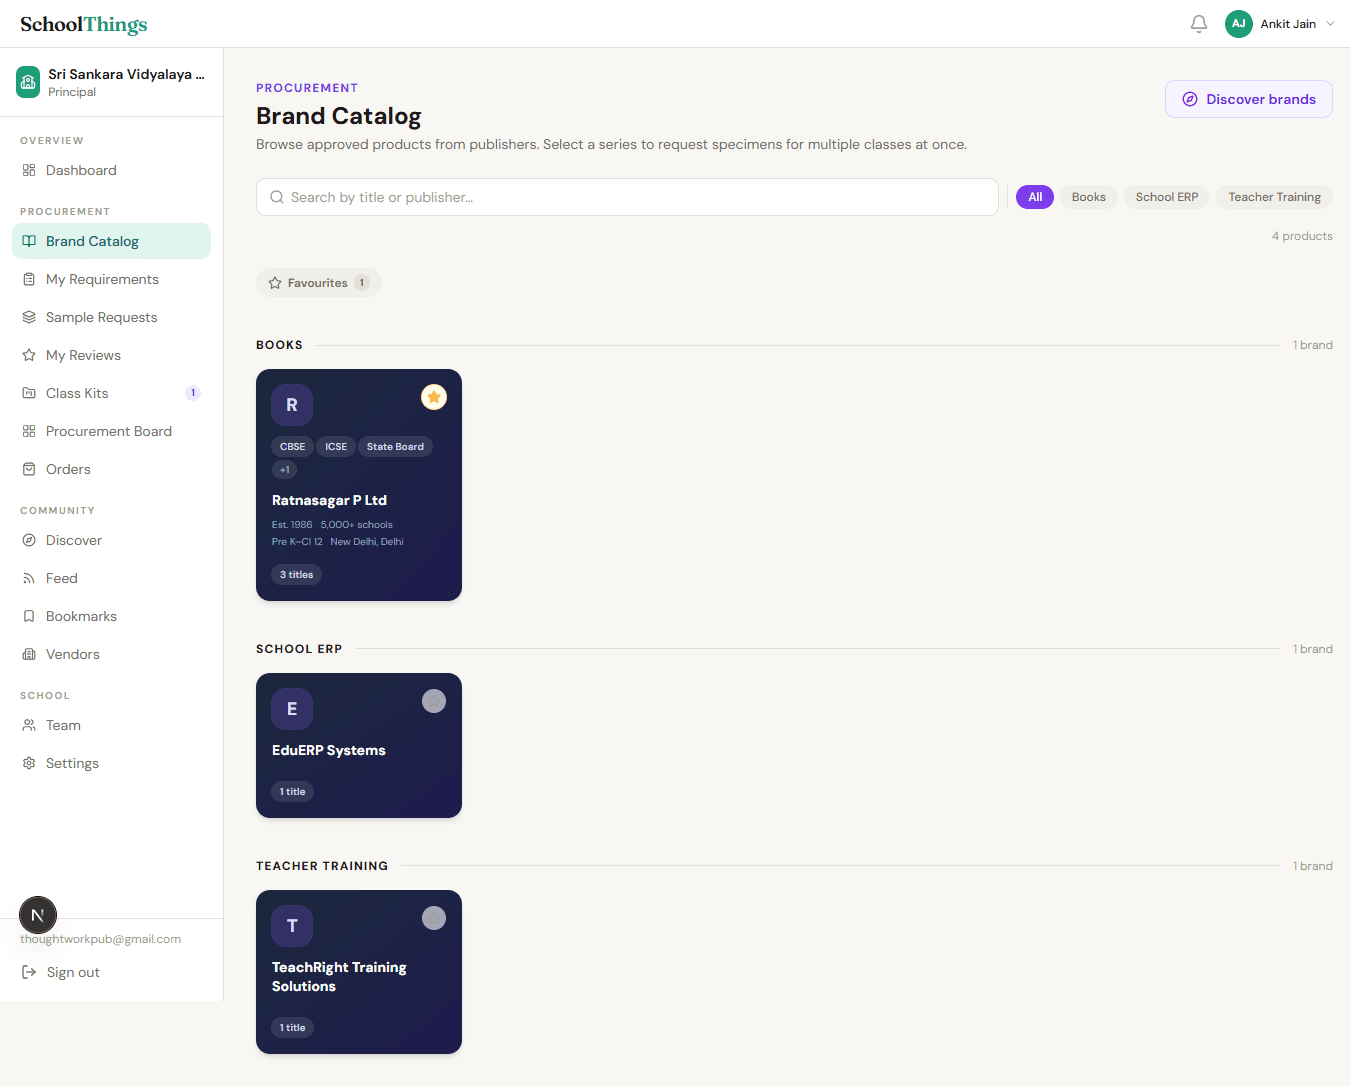The width and height of the screenshot is (1350, 1086).
Task: Open the Sri Sankara Vidyalaya school switcher
Action: coord(111,82)
